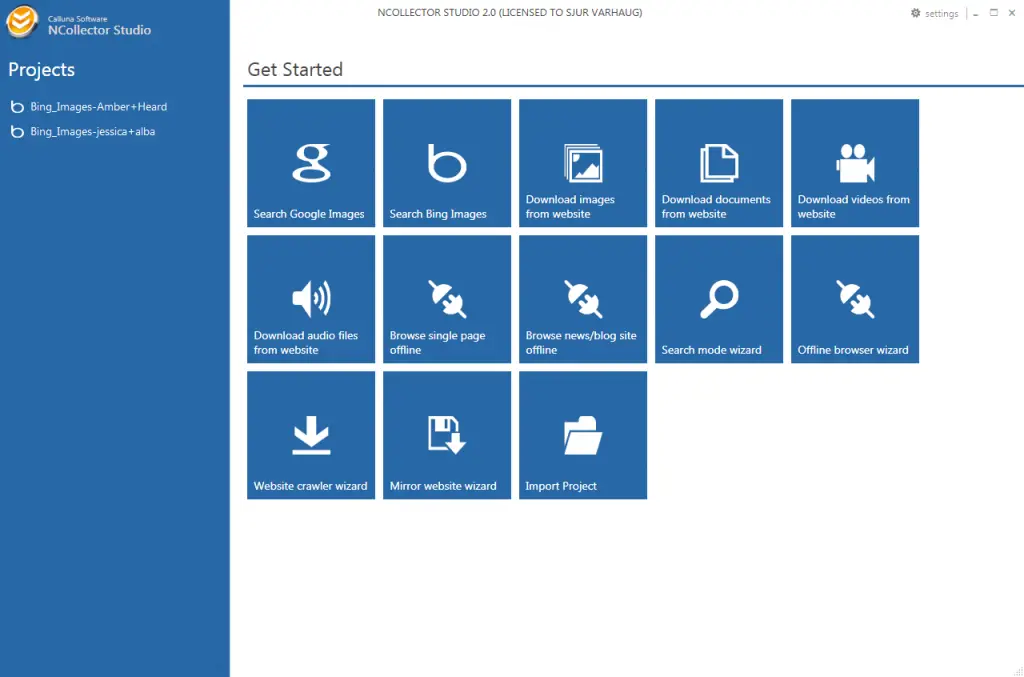1024x677 pixels.
Task: Open the Search Google Images tile
Action: pyautogui.click(x=310, y=163)
